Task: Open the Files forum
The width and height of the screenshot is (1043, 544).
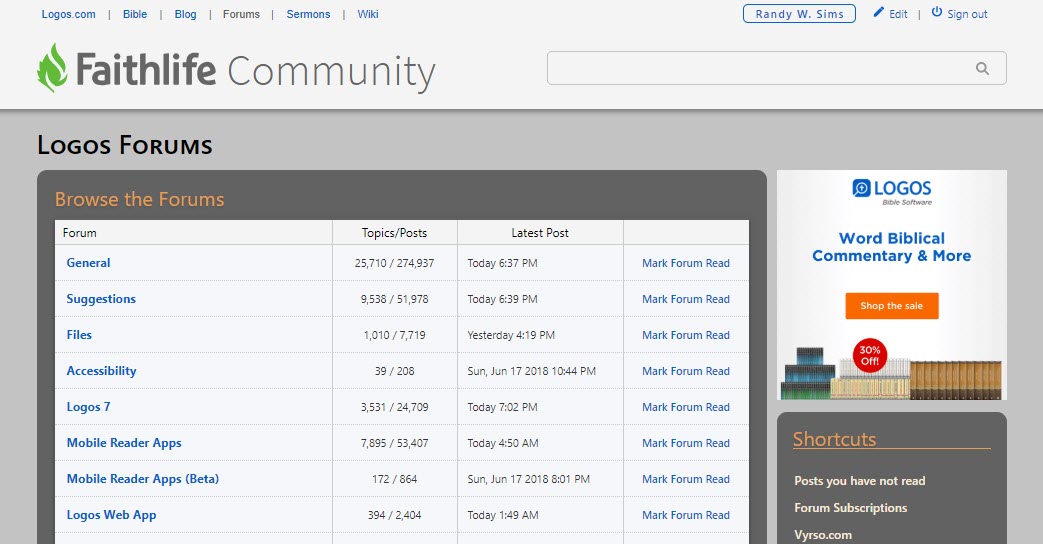Action: pyautogui.click(x=79, y=335)
